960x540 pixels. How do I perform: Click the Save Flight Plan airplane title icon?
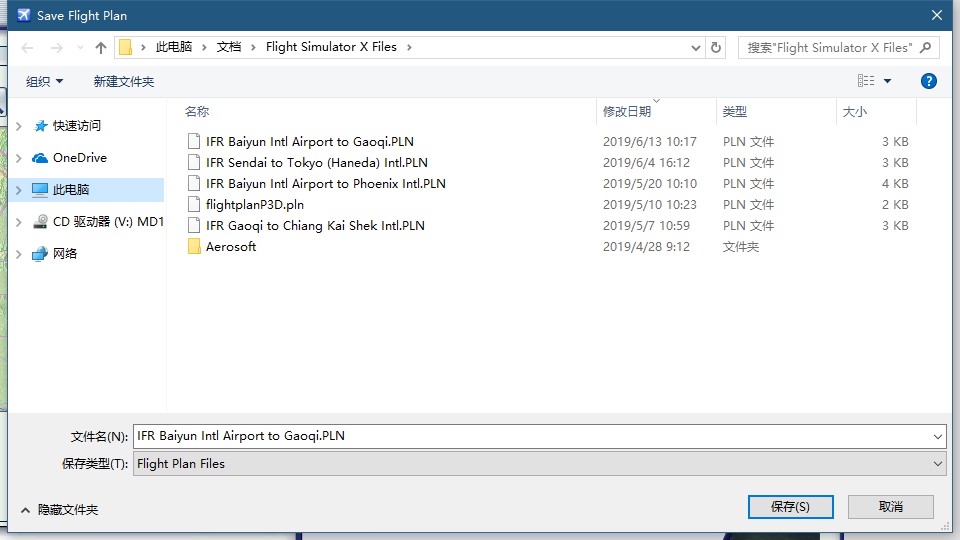click(x=23, y=15)
